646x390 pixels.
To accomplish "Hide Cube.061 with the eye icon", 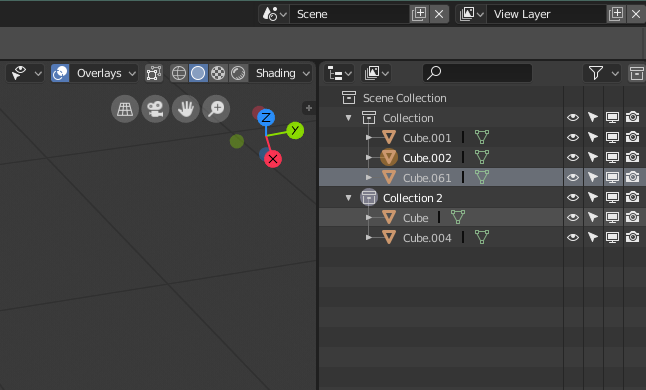I will 573,177.
